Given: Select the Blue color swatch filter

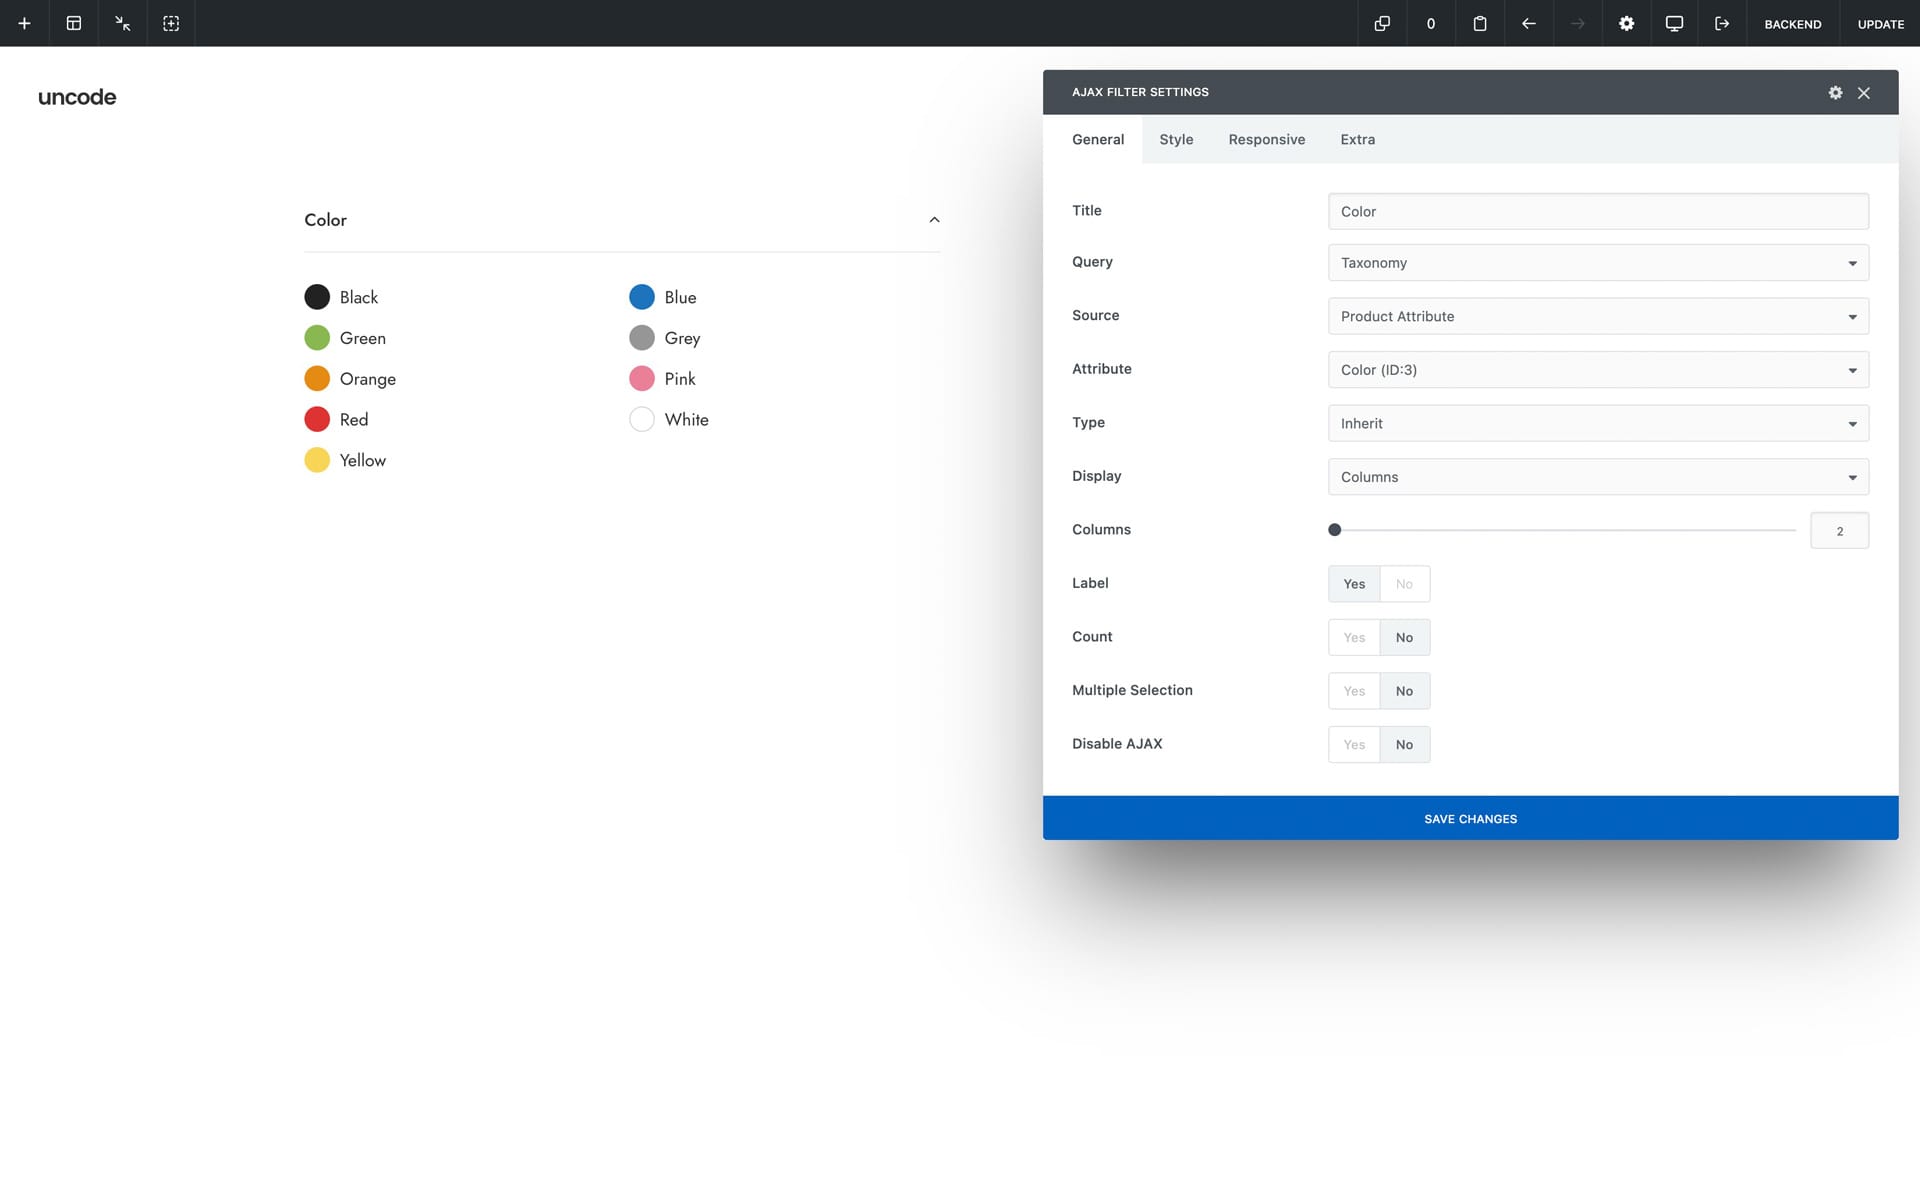Looking at the screenshot, I should (x=642, y=297).
